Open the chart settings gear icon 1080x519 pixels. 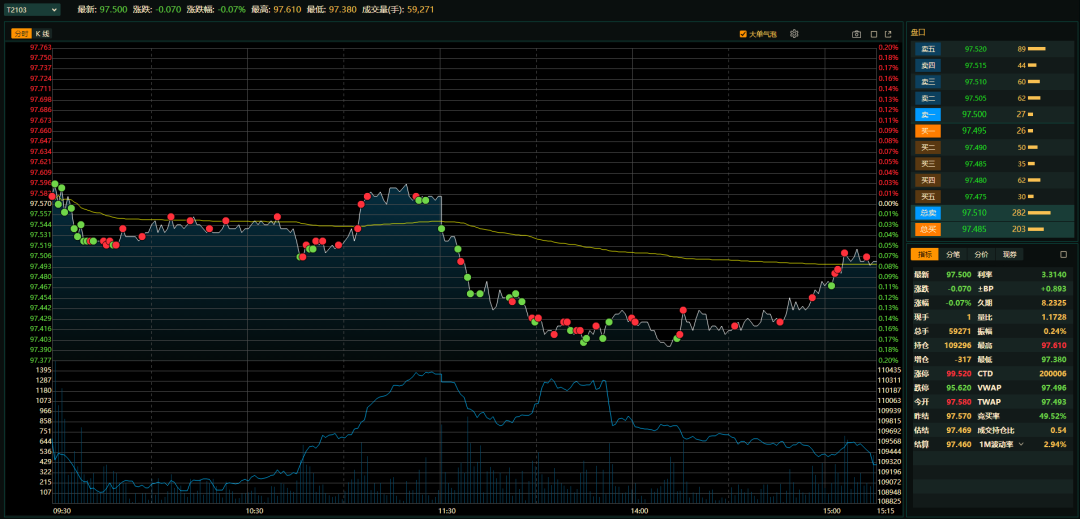click(794, 34)
